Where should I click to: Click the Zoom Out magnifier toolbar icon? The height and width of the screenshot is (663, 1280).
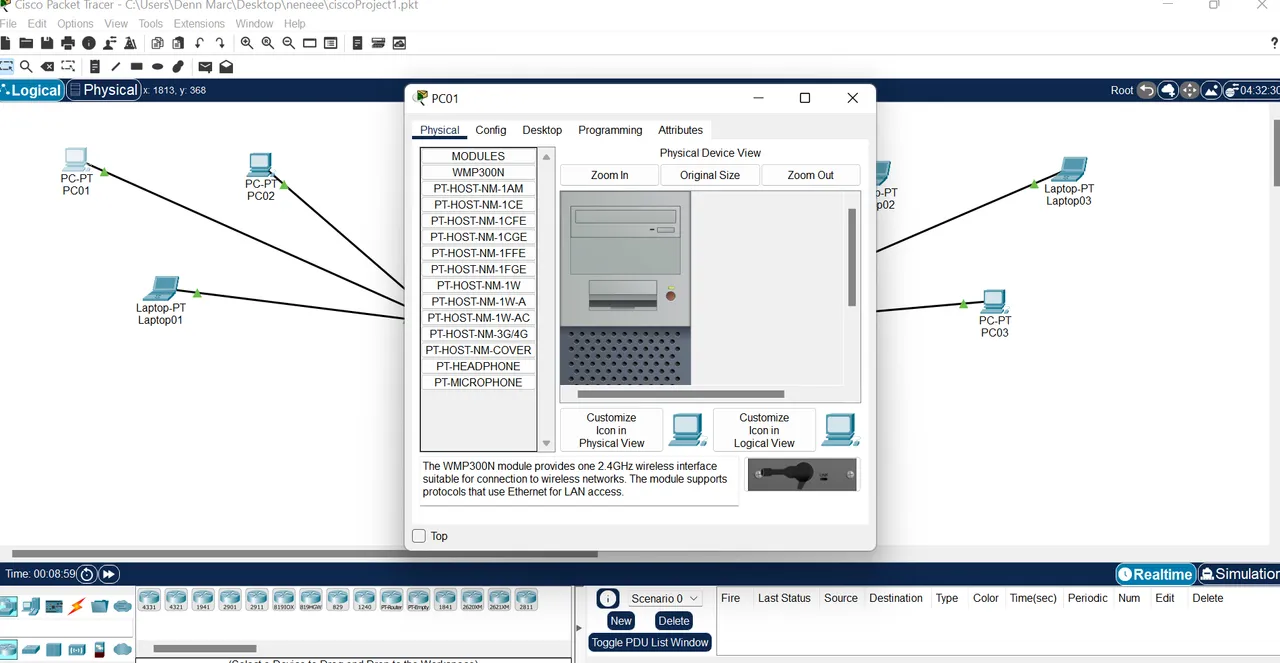point(289,43)
